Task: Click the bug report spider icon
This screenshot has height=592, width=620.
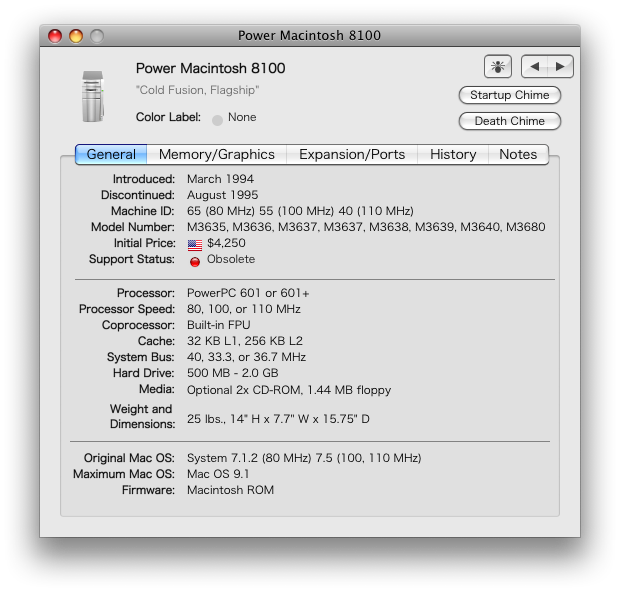Action: tap(497, 66)
